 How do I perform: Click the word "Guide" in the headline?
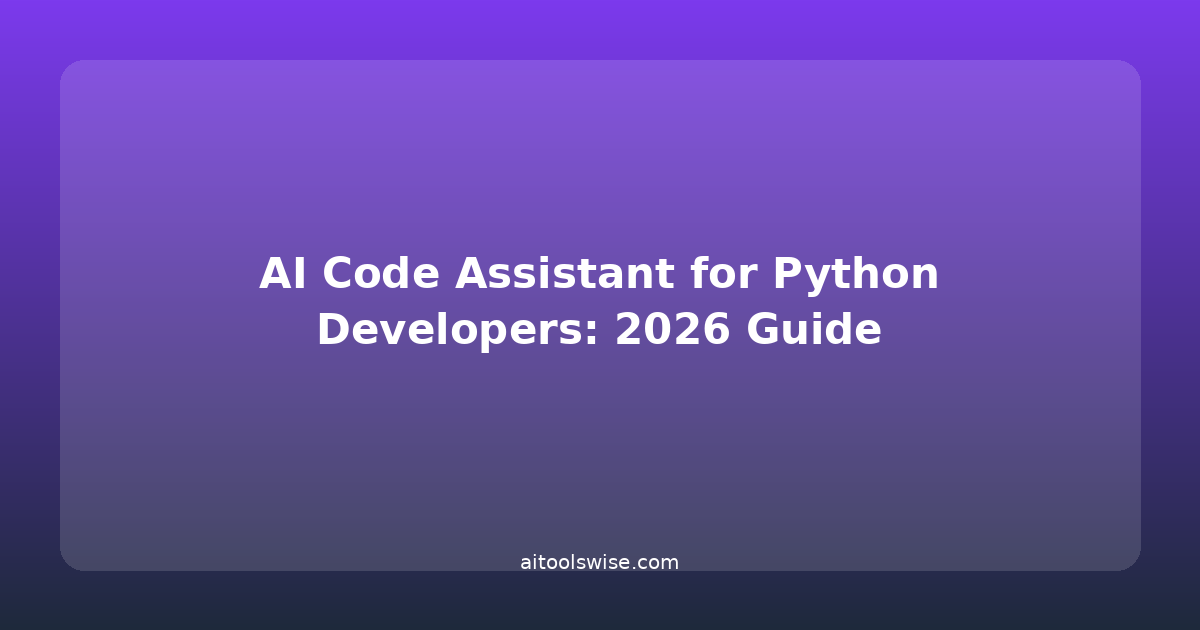point(814,331)
